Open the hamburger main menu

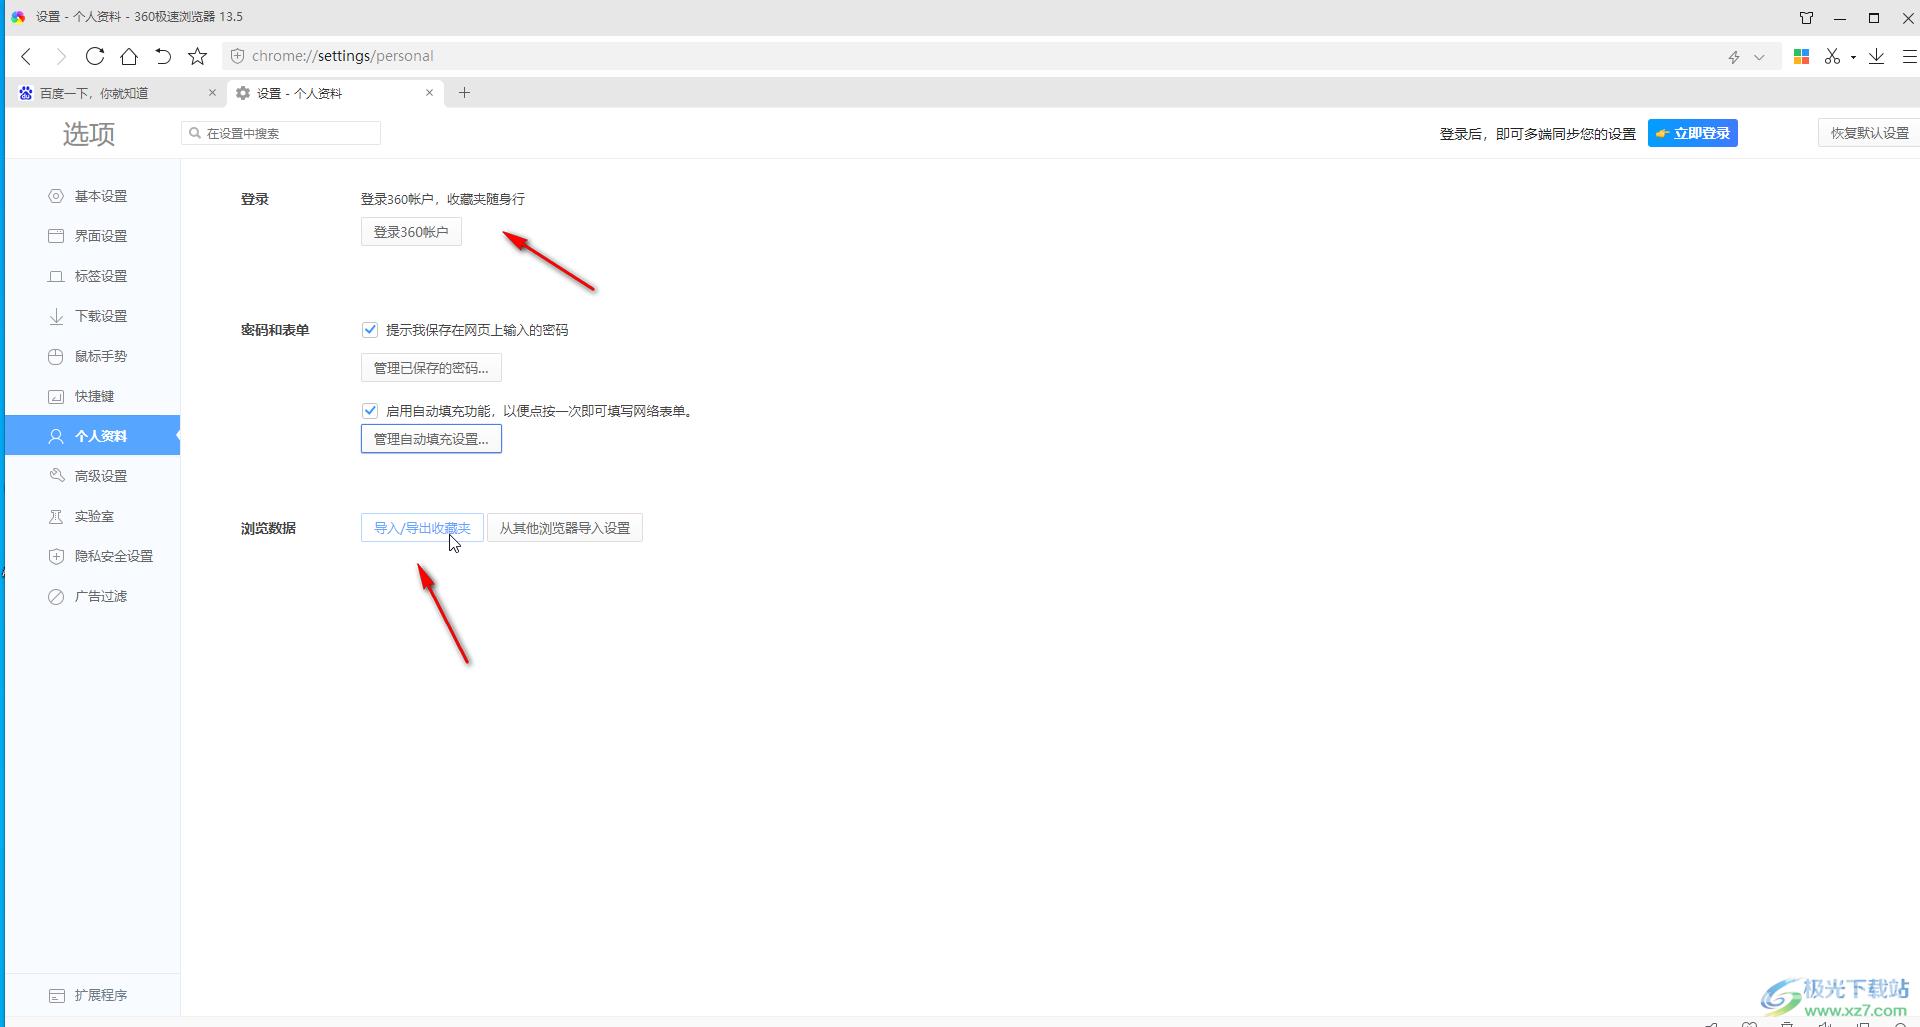coord(1908,56)
